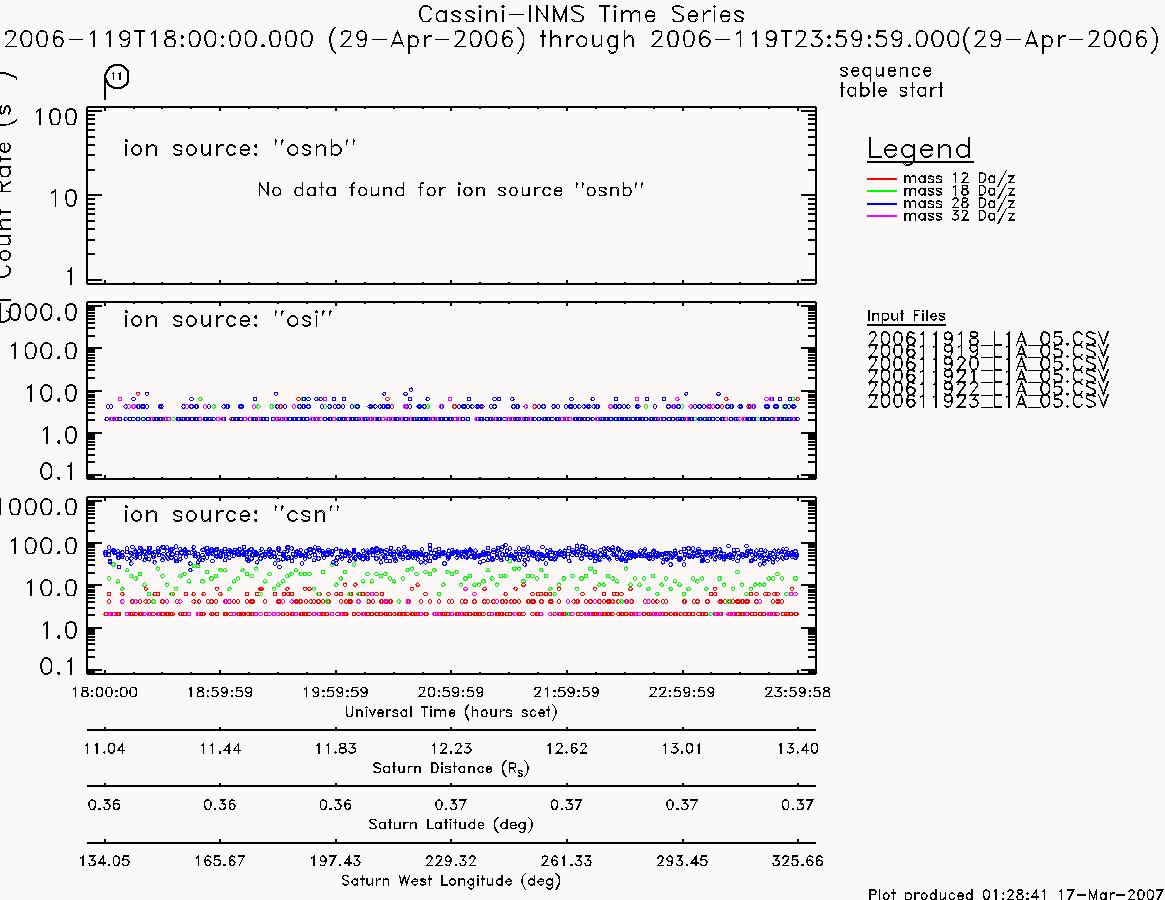Click the Saturn Distance axis title

(x=450, y=768)
